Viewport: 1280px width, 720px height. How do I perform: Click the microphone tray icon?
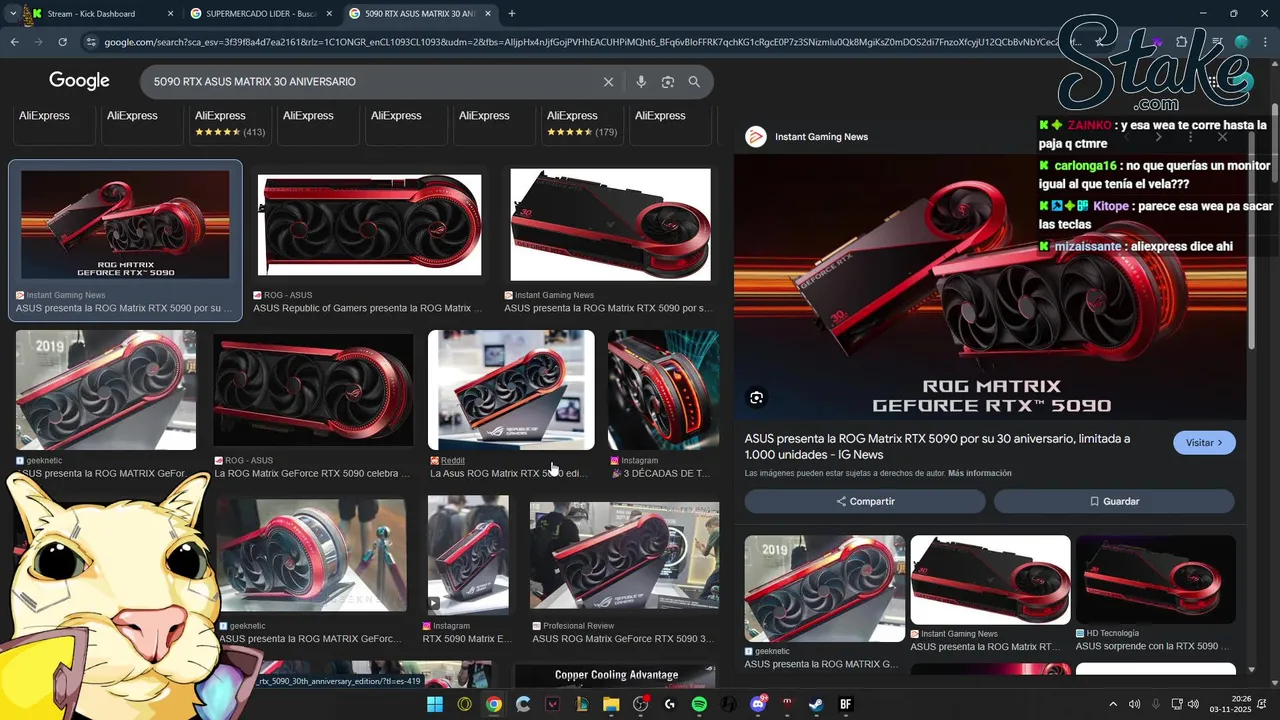click(x=1155, y=705)
